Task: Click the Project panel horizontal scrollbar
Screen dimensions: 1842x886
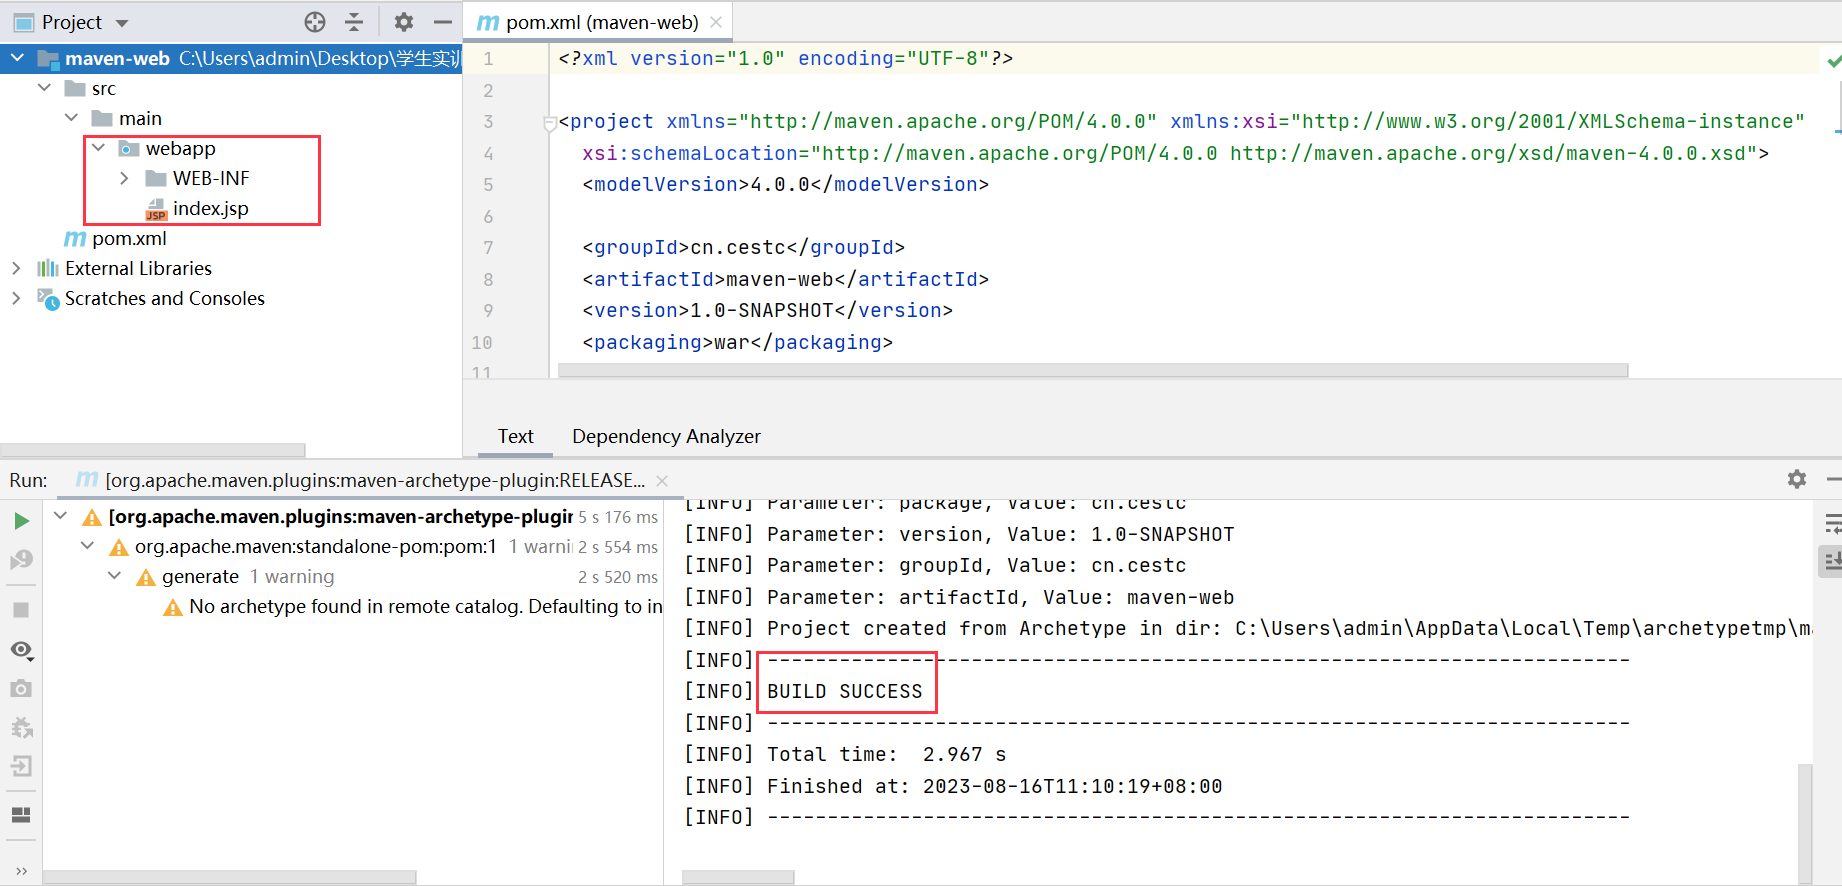Action: tap(153, 450)
